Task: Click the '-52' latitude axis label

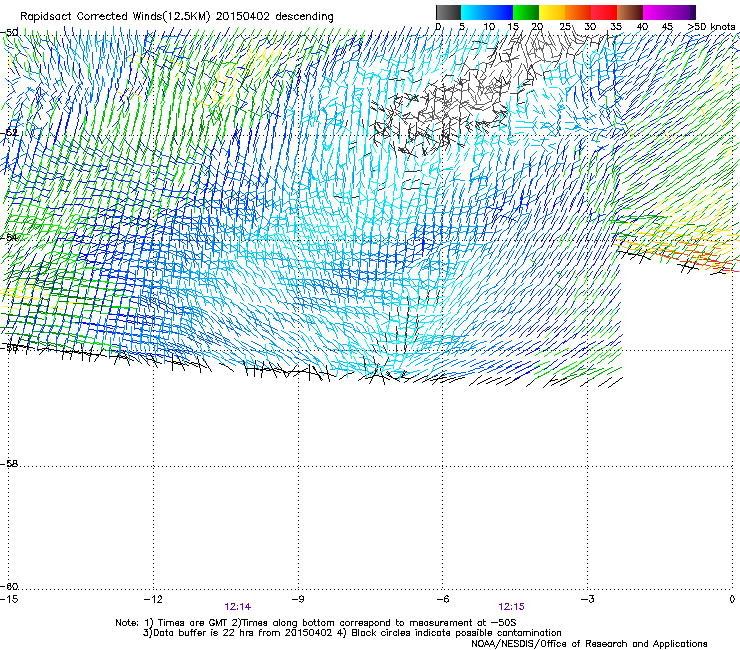Action: (x=9, y=133)
